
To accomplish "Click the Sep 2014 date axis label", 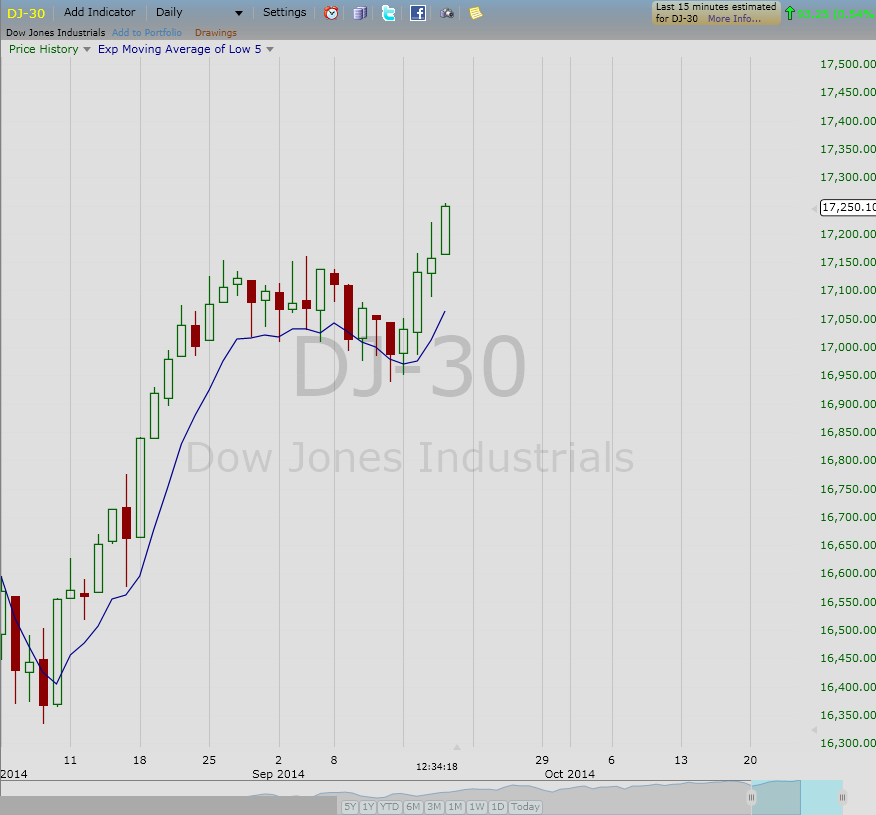I will tap(278, 774).
